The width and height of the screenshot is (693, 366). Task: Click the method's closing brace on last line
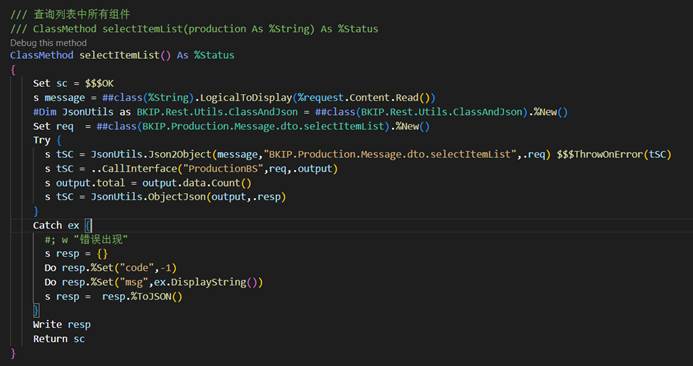pyautogui.click(x=13, y=353)
